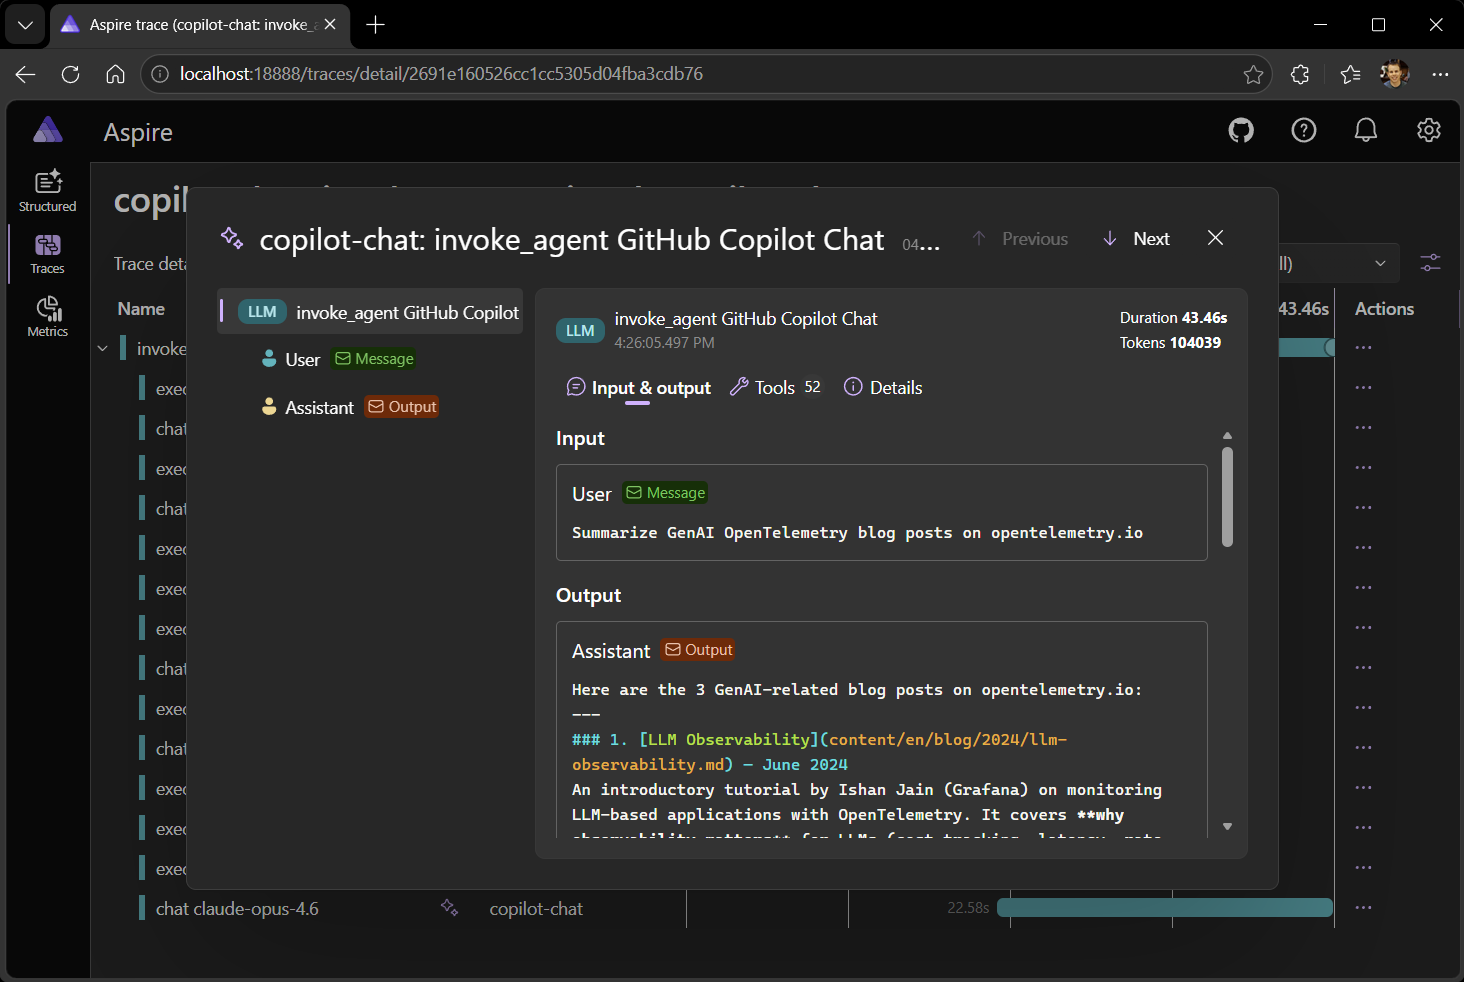The image size is (1464, 982).
Task: Switch to the Details tab
Action: pos(883,388)
